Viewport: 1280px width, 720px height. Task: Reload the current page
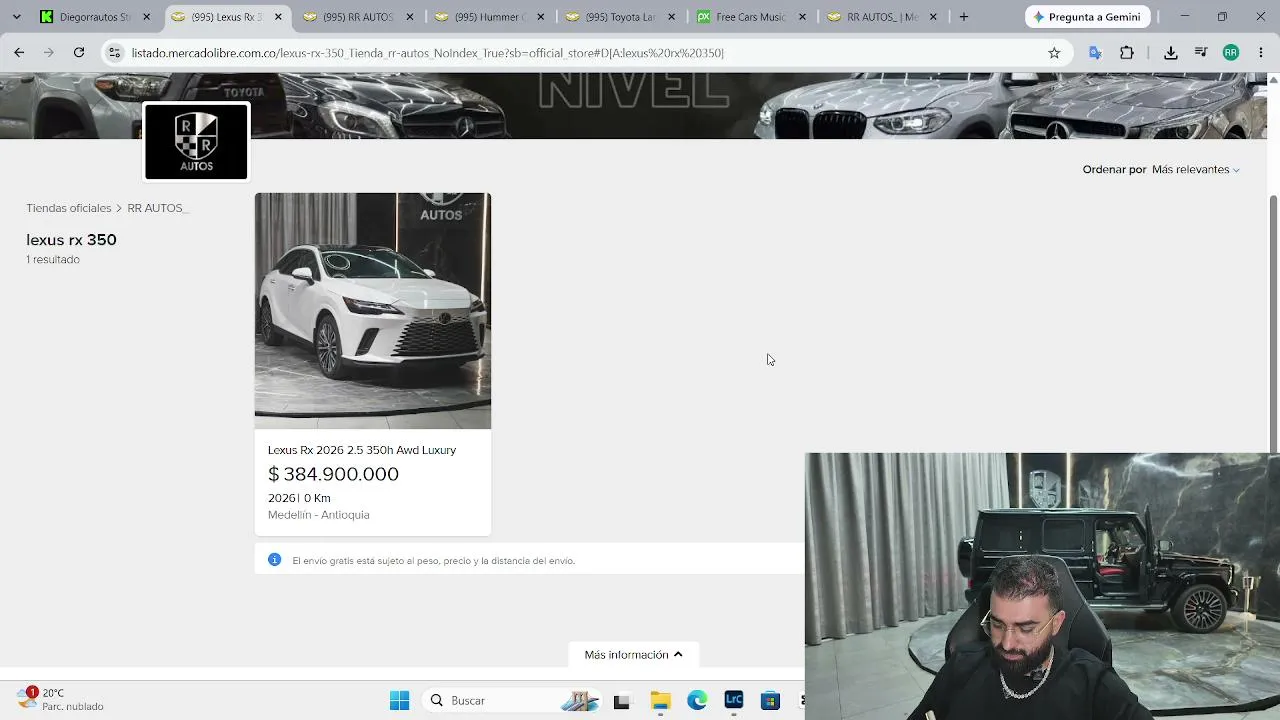[x=79, y=53]
